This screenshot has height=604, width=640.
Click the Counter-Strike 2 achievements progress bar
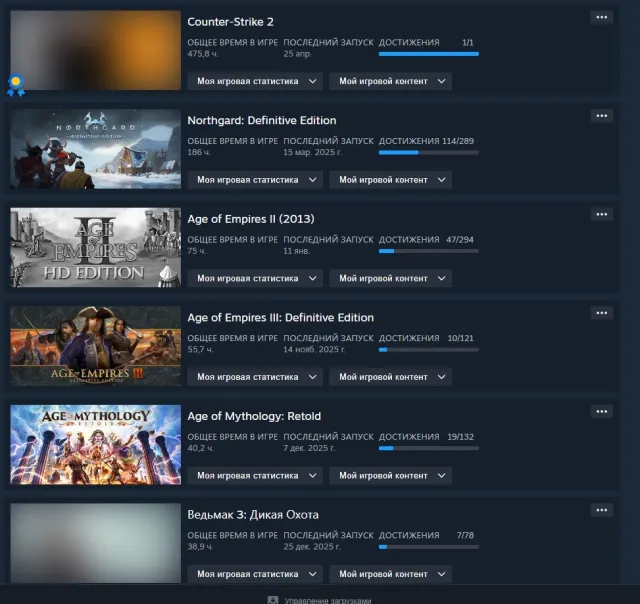(429, 54)
